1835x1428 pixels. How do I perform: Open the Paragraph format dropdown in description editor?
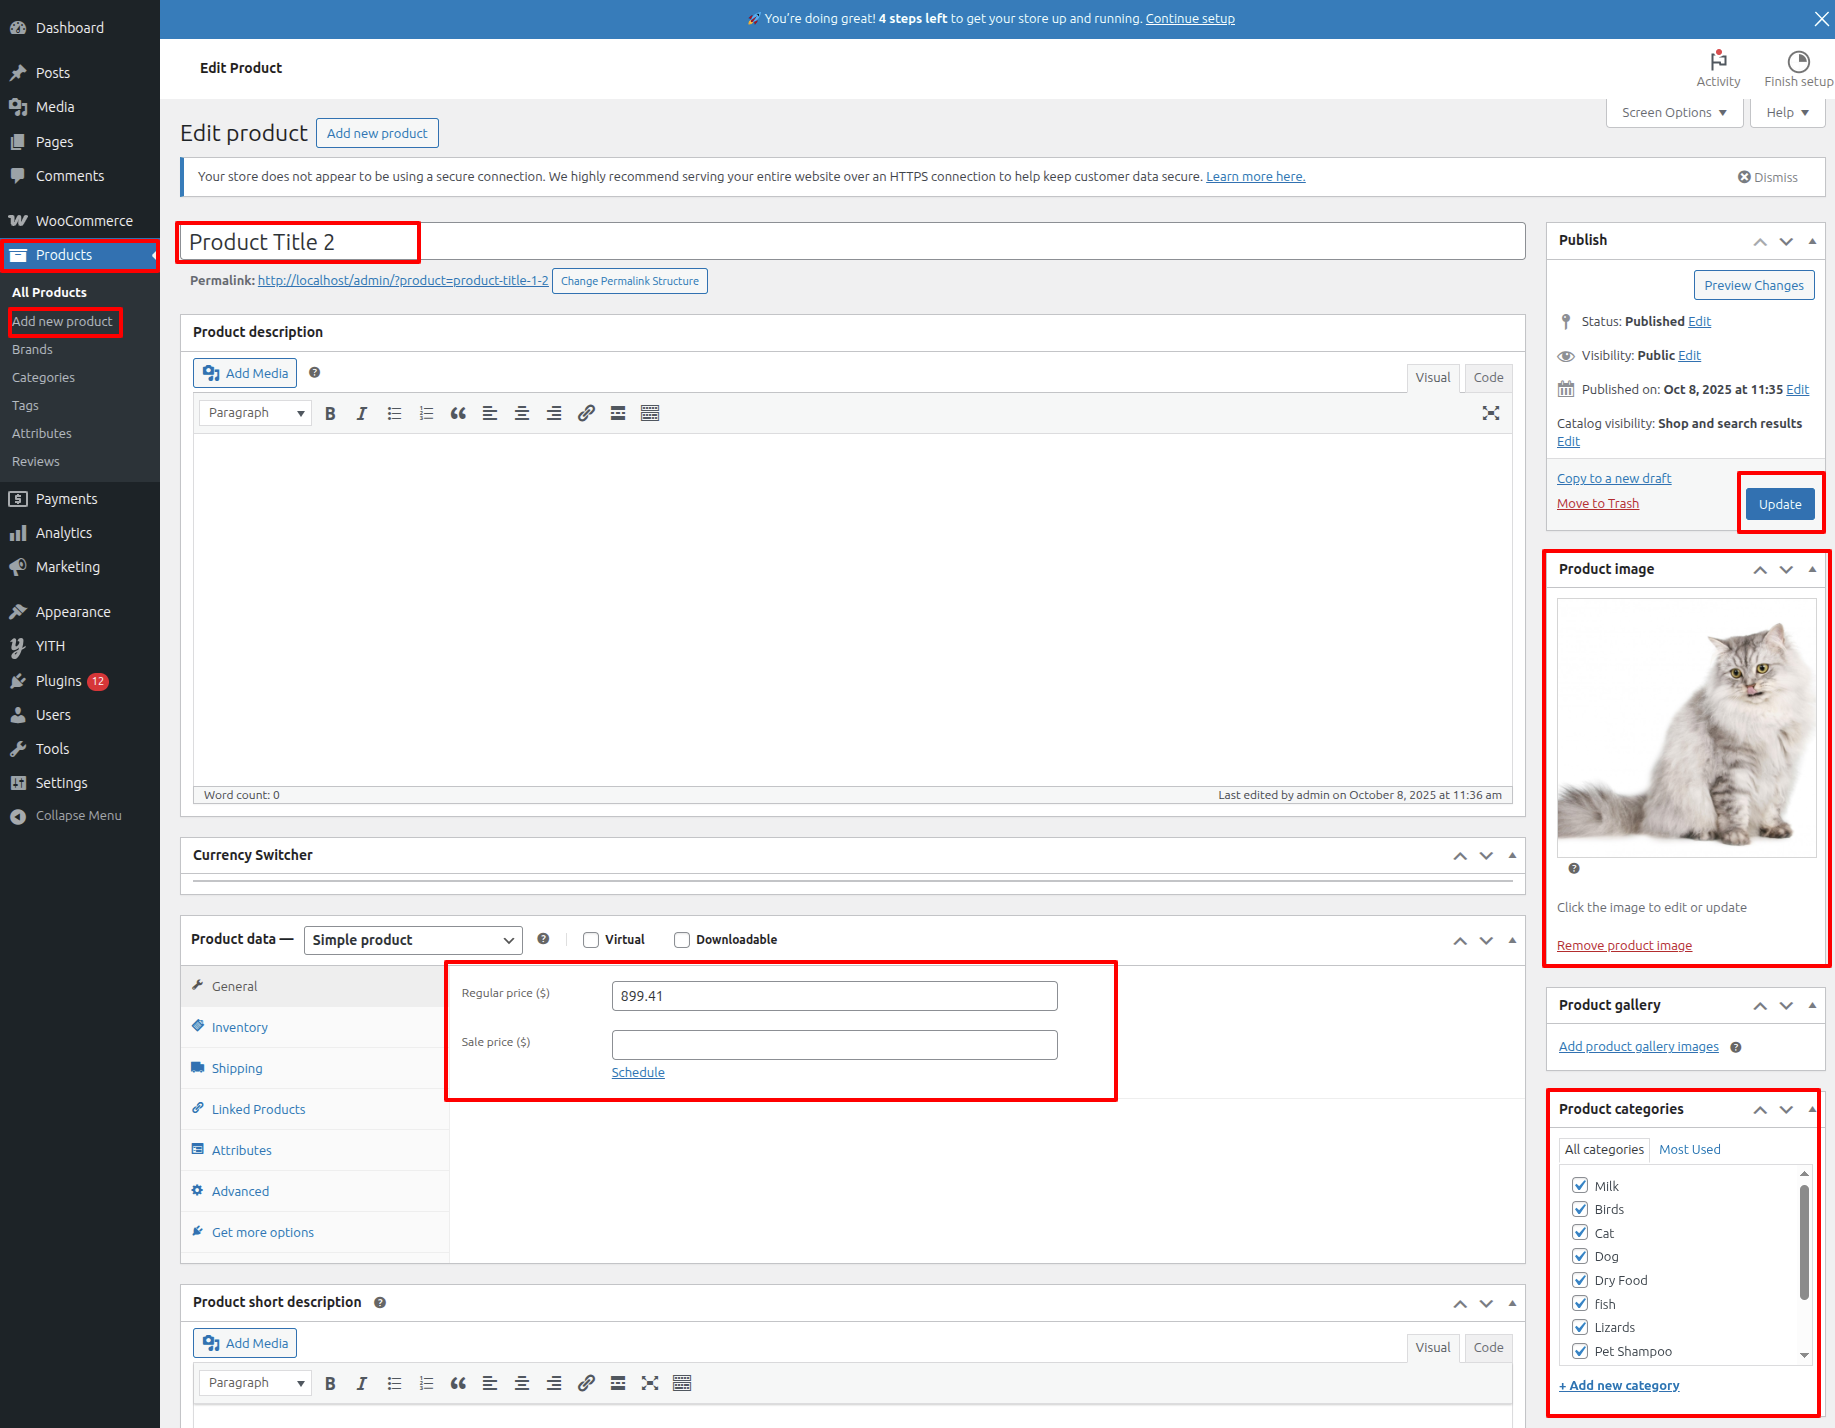255,414
